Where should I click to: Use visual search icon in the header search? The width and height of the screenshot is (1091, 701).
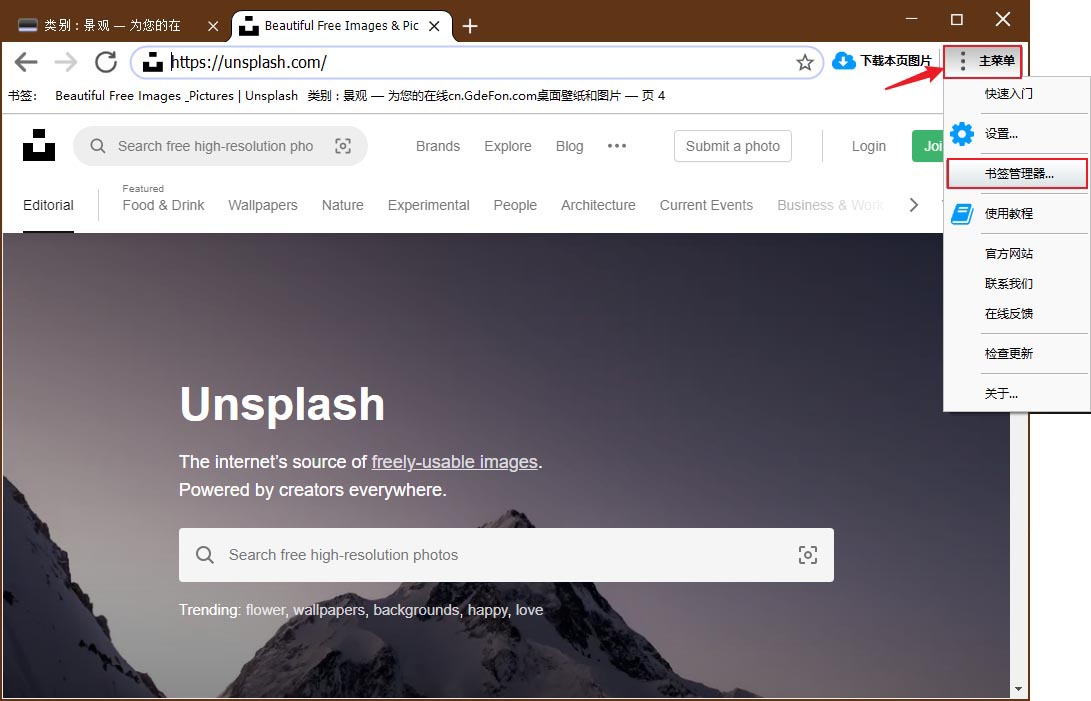[343, 146]
